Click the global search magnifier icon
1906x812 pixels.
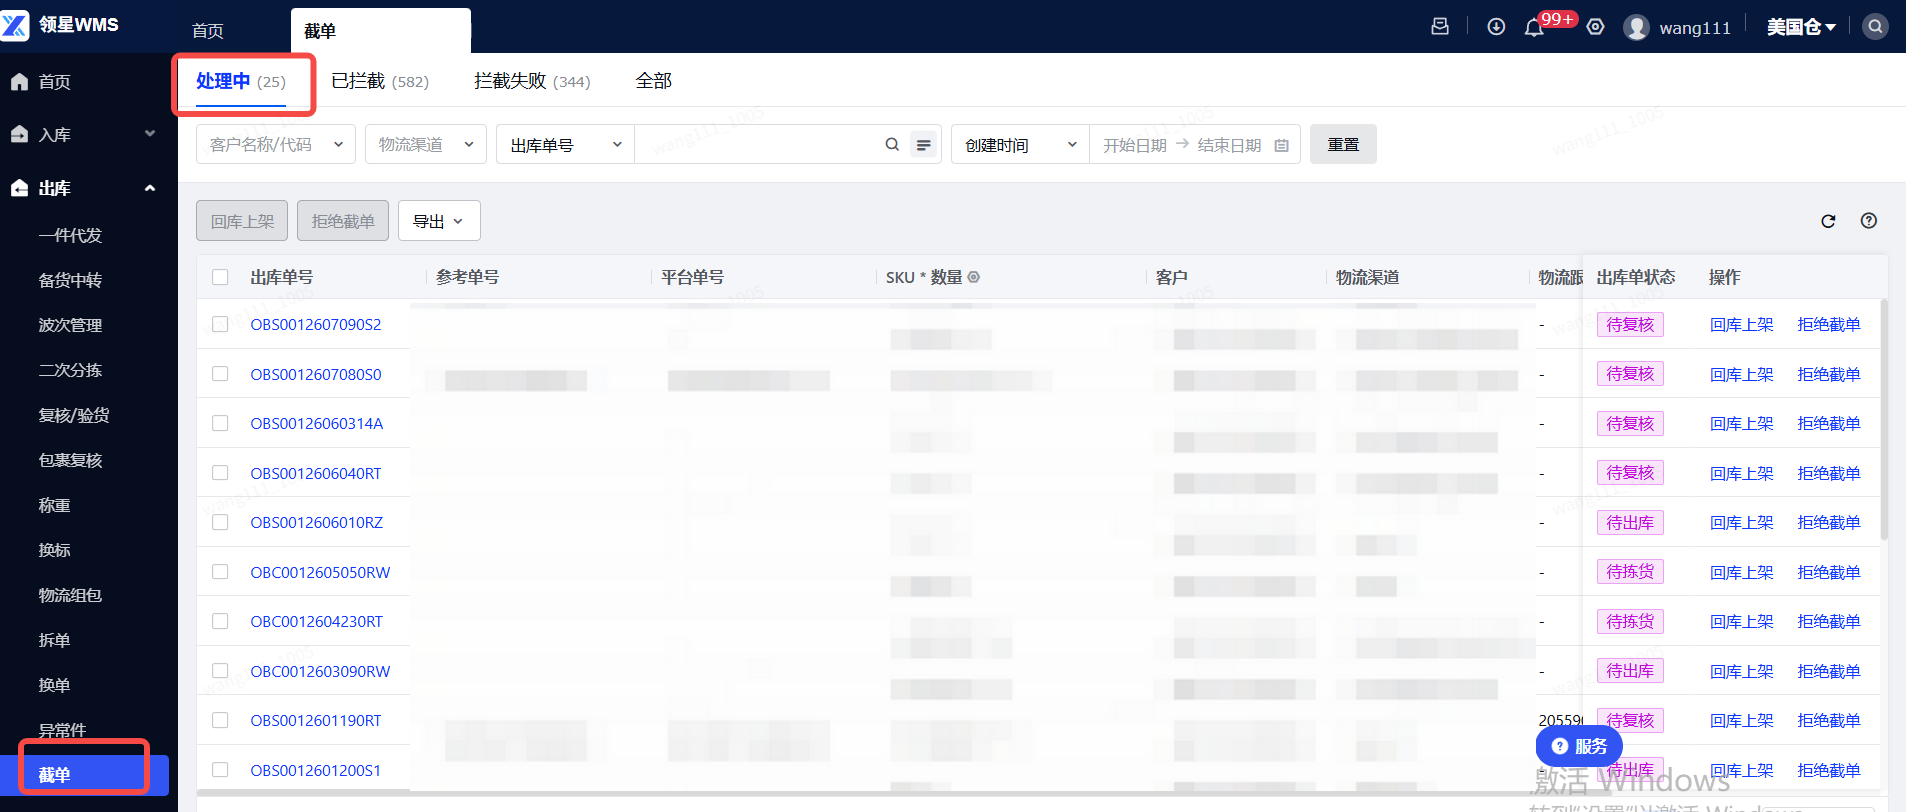[1876, 27]
